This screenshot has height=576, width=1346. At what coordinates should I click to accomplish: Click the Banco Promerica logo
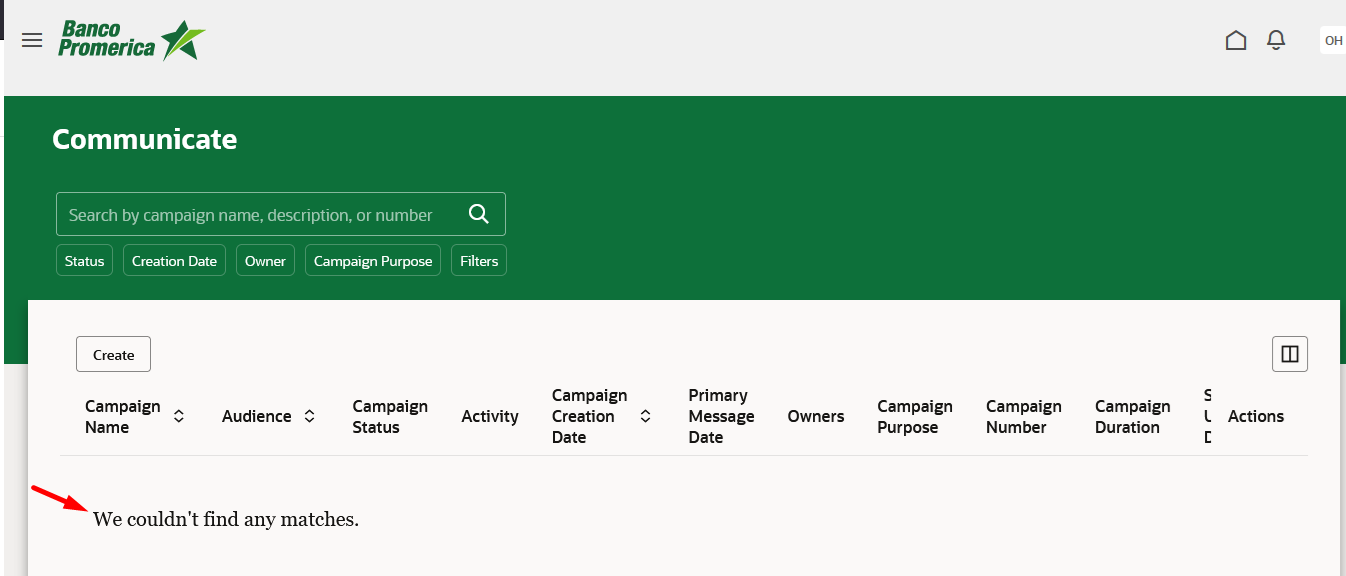[x=132, y=40]
